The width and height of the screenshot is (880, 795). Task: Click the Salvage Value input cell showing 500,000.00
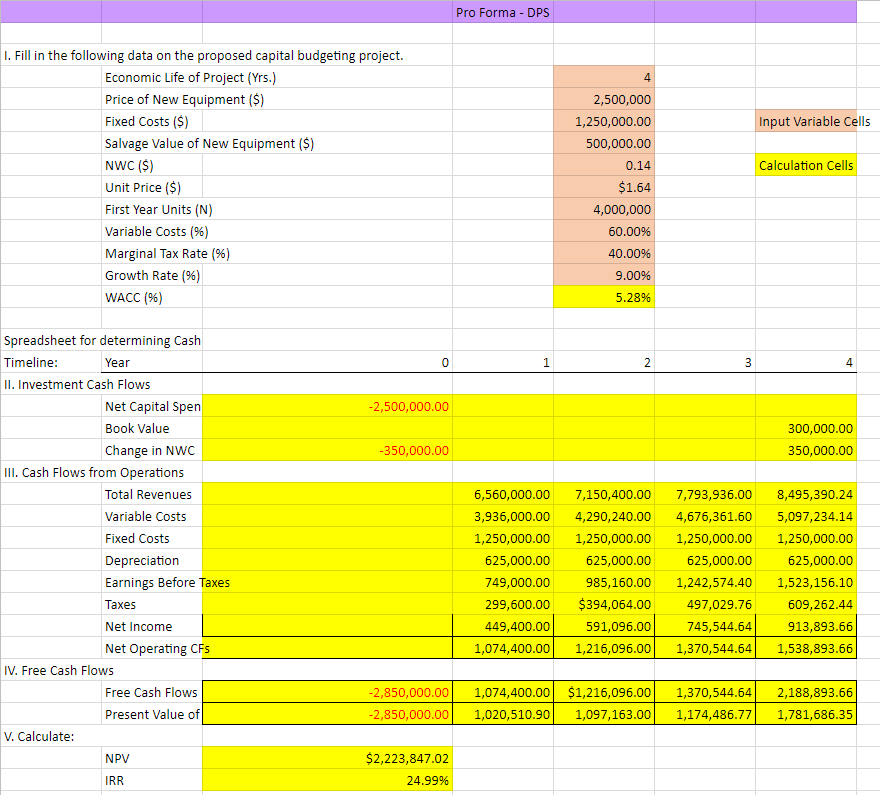coord(604,144)
